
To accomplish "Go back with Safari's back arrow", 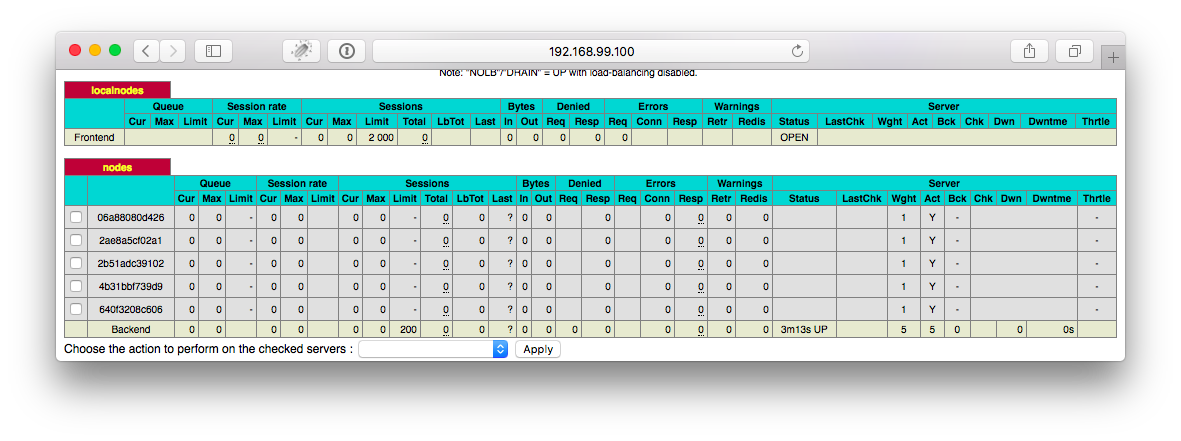I will pos(147,51).
